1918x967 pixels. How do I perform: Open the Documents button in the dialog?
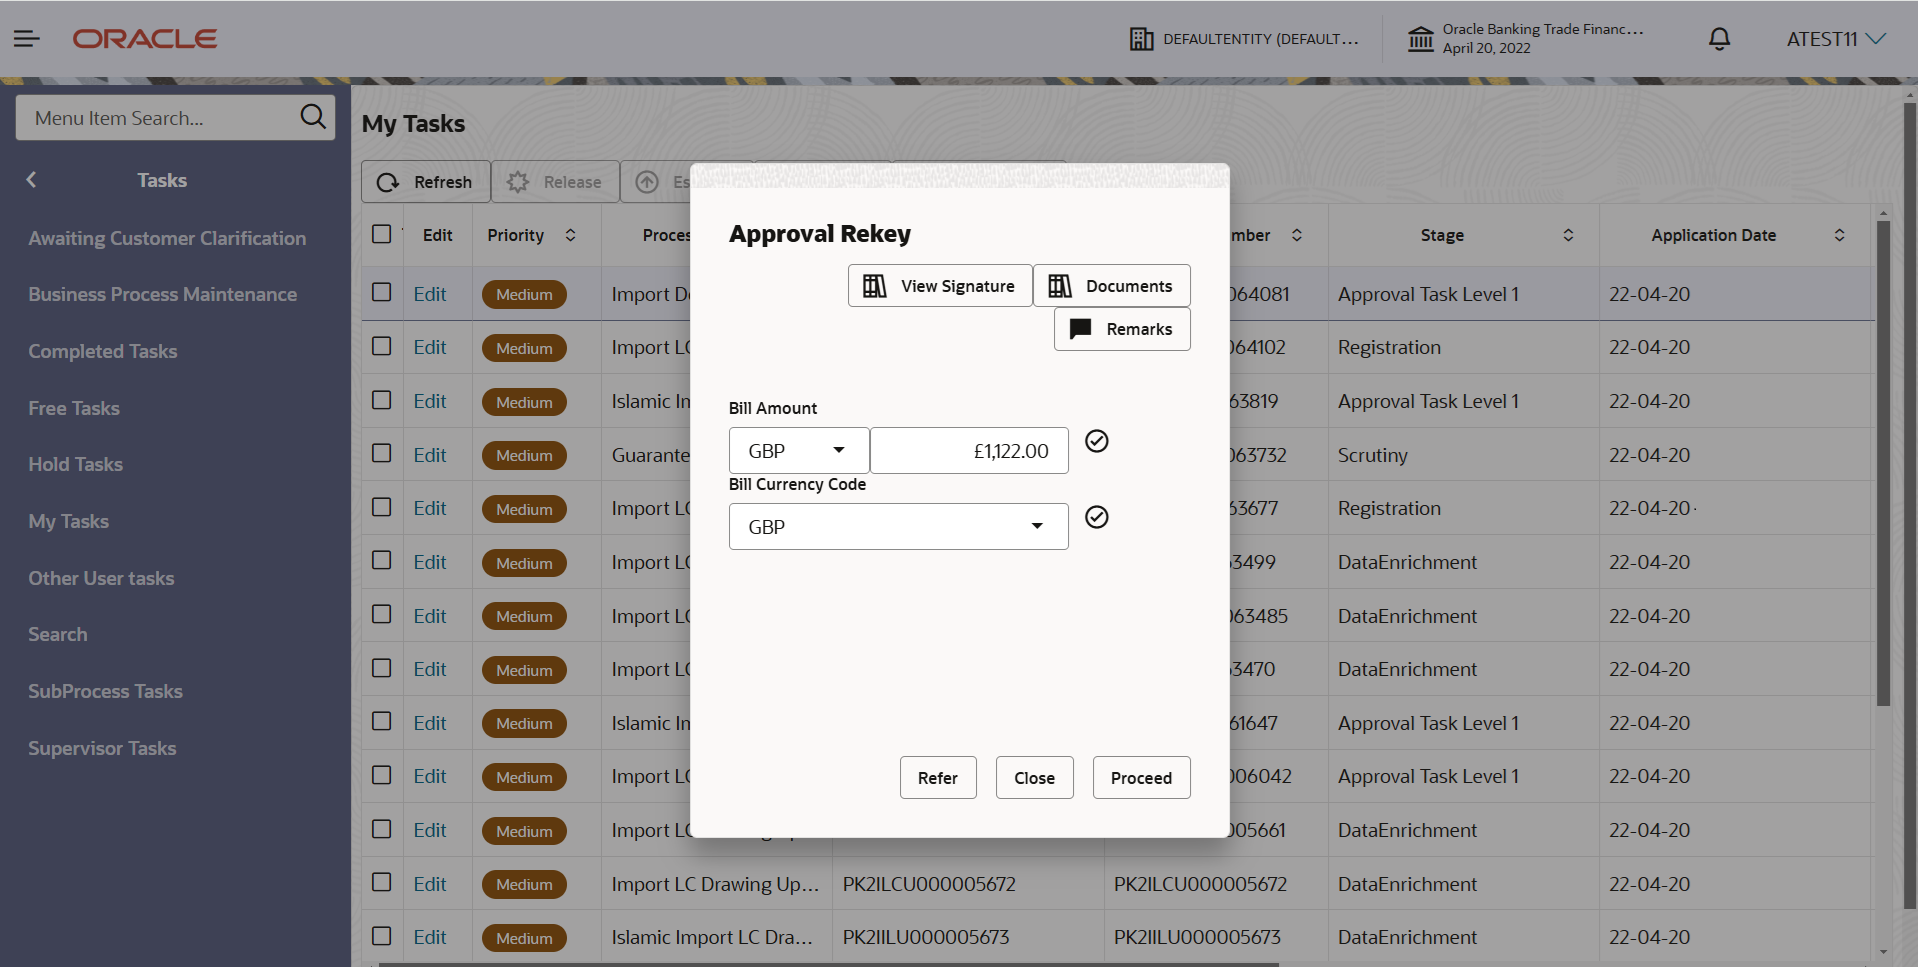click(1112, 286)
